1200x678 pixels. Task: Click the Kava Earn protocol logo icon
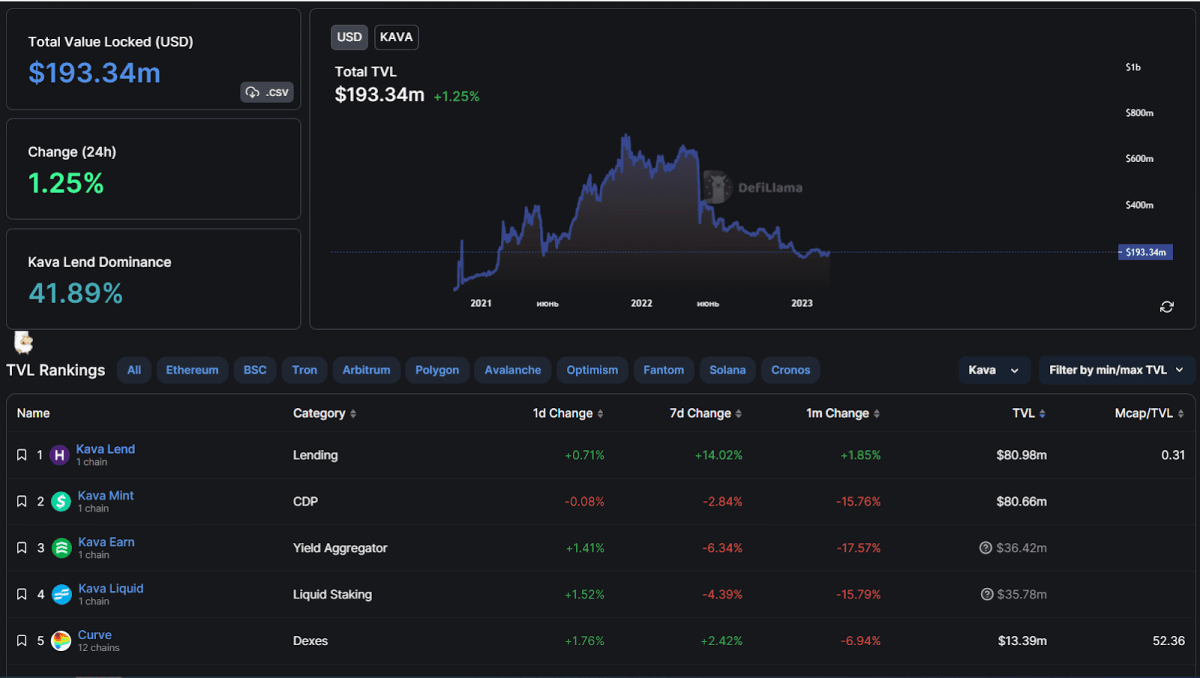click(61, 548)
